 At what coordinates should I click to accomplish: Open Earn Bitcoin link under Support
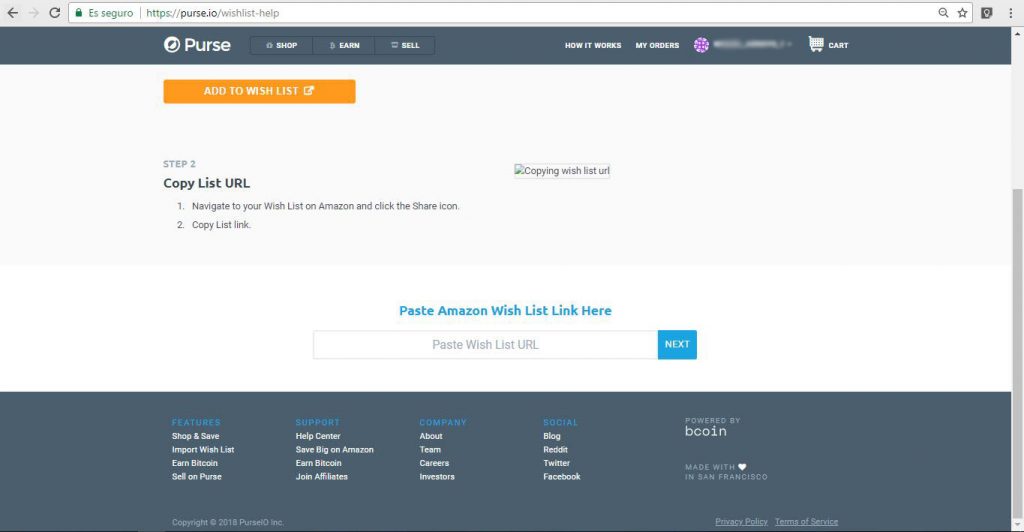[318, 463]
